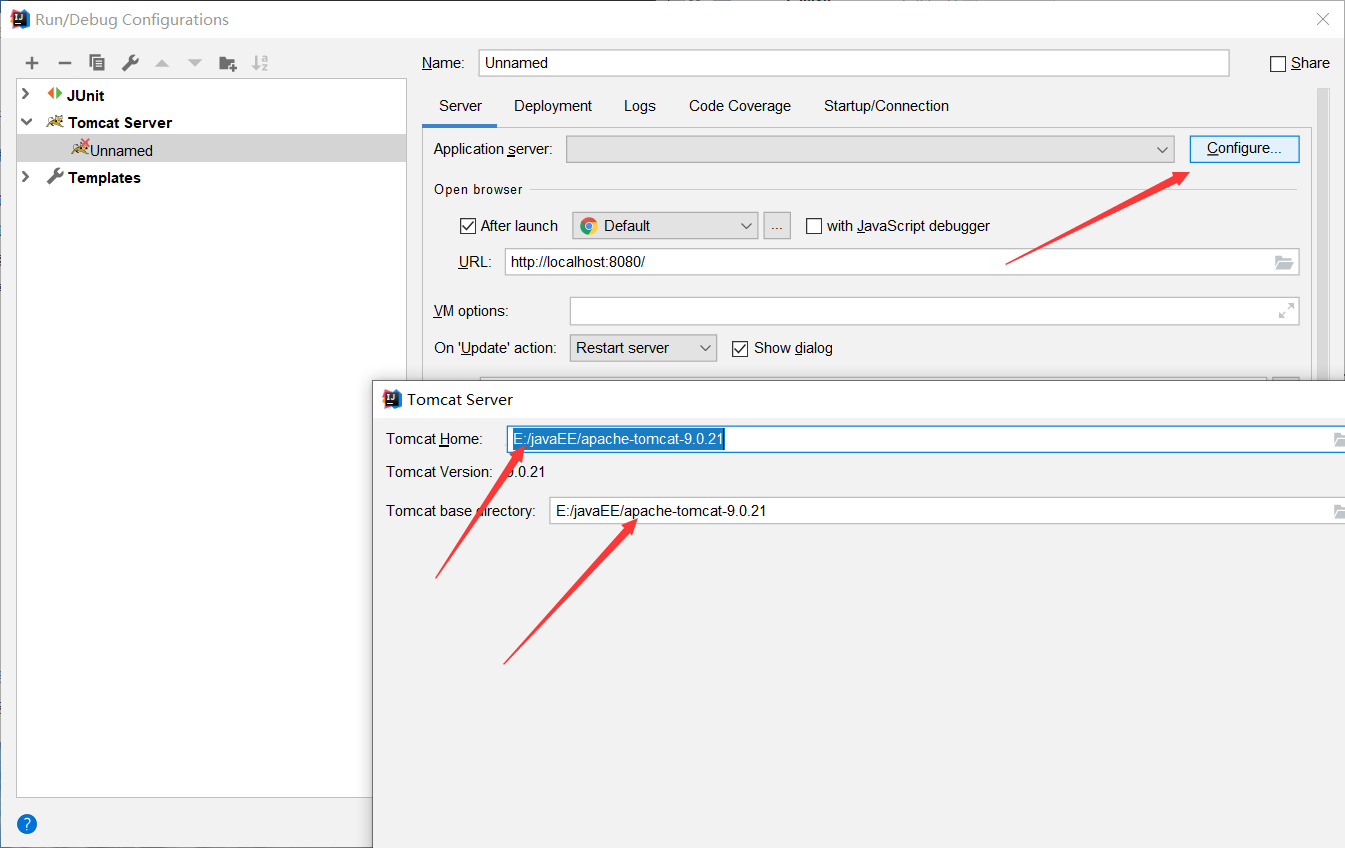Screen dimensions: 1345x848
Task: Sort configurations alphabetically icon
Action: (260, 63)
